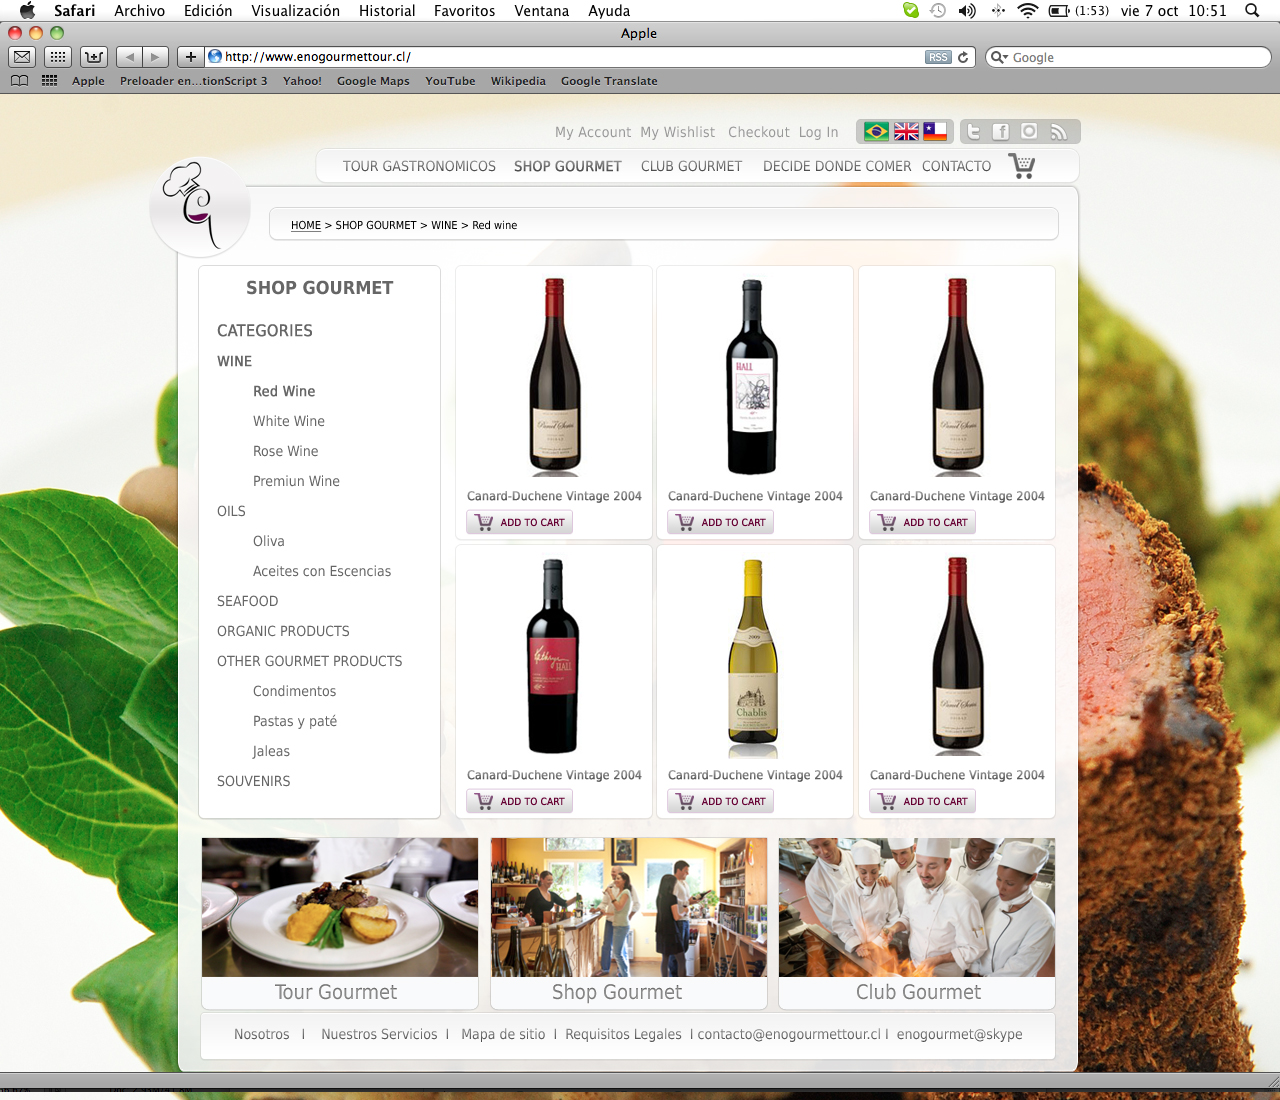Open the Ayuda menu

tap(609, 10)
